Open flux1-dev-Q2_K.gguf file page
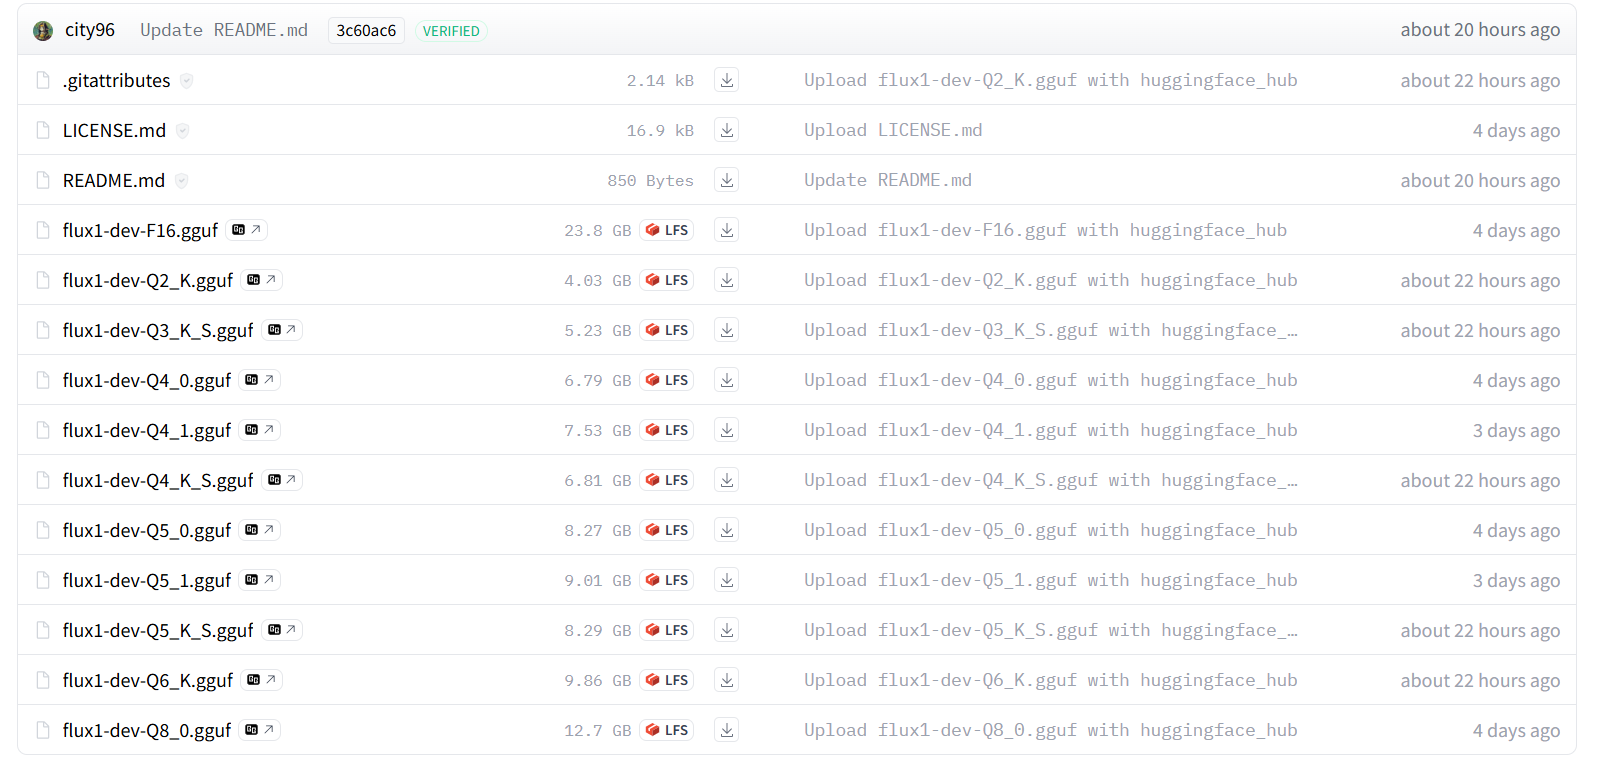Viewport: 1604px width, 769px height. pos(148,281)
